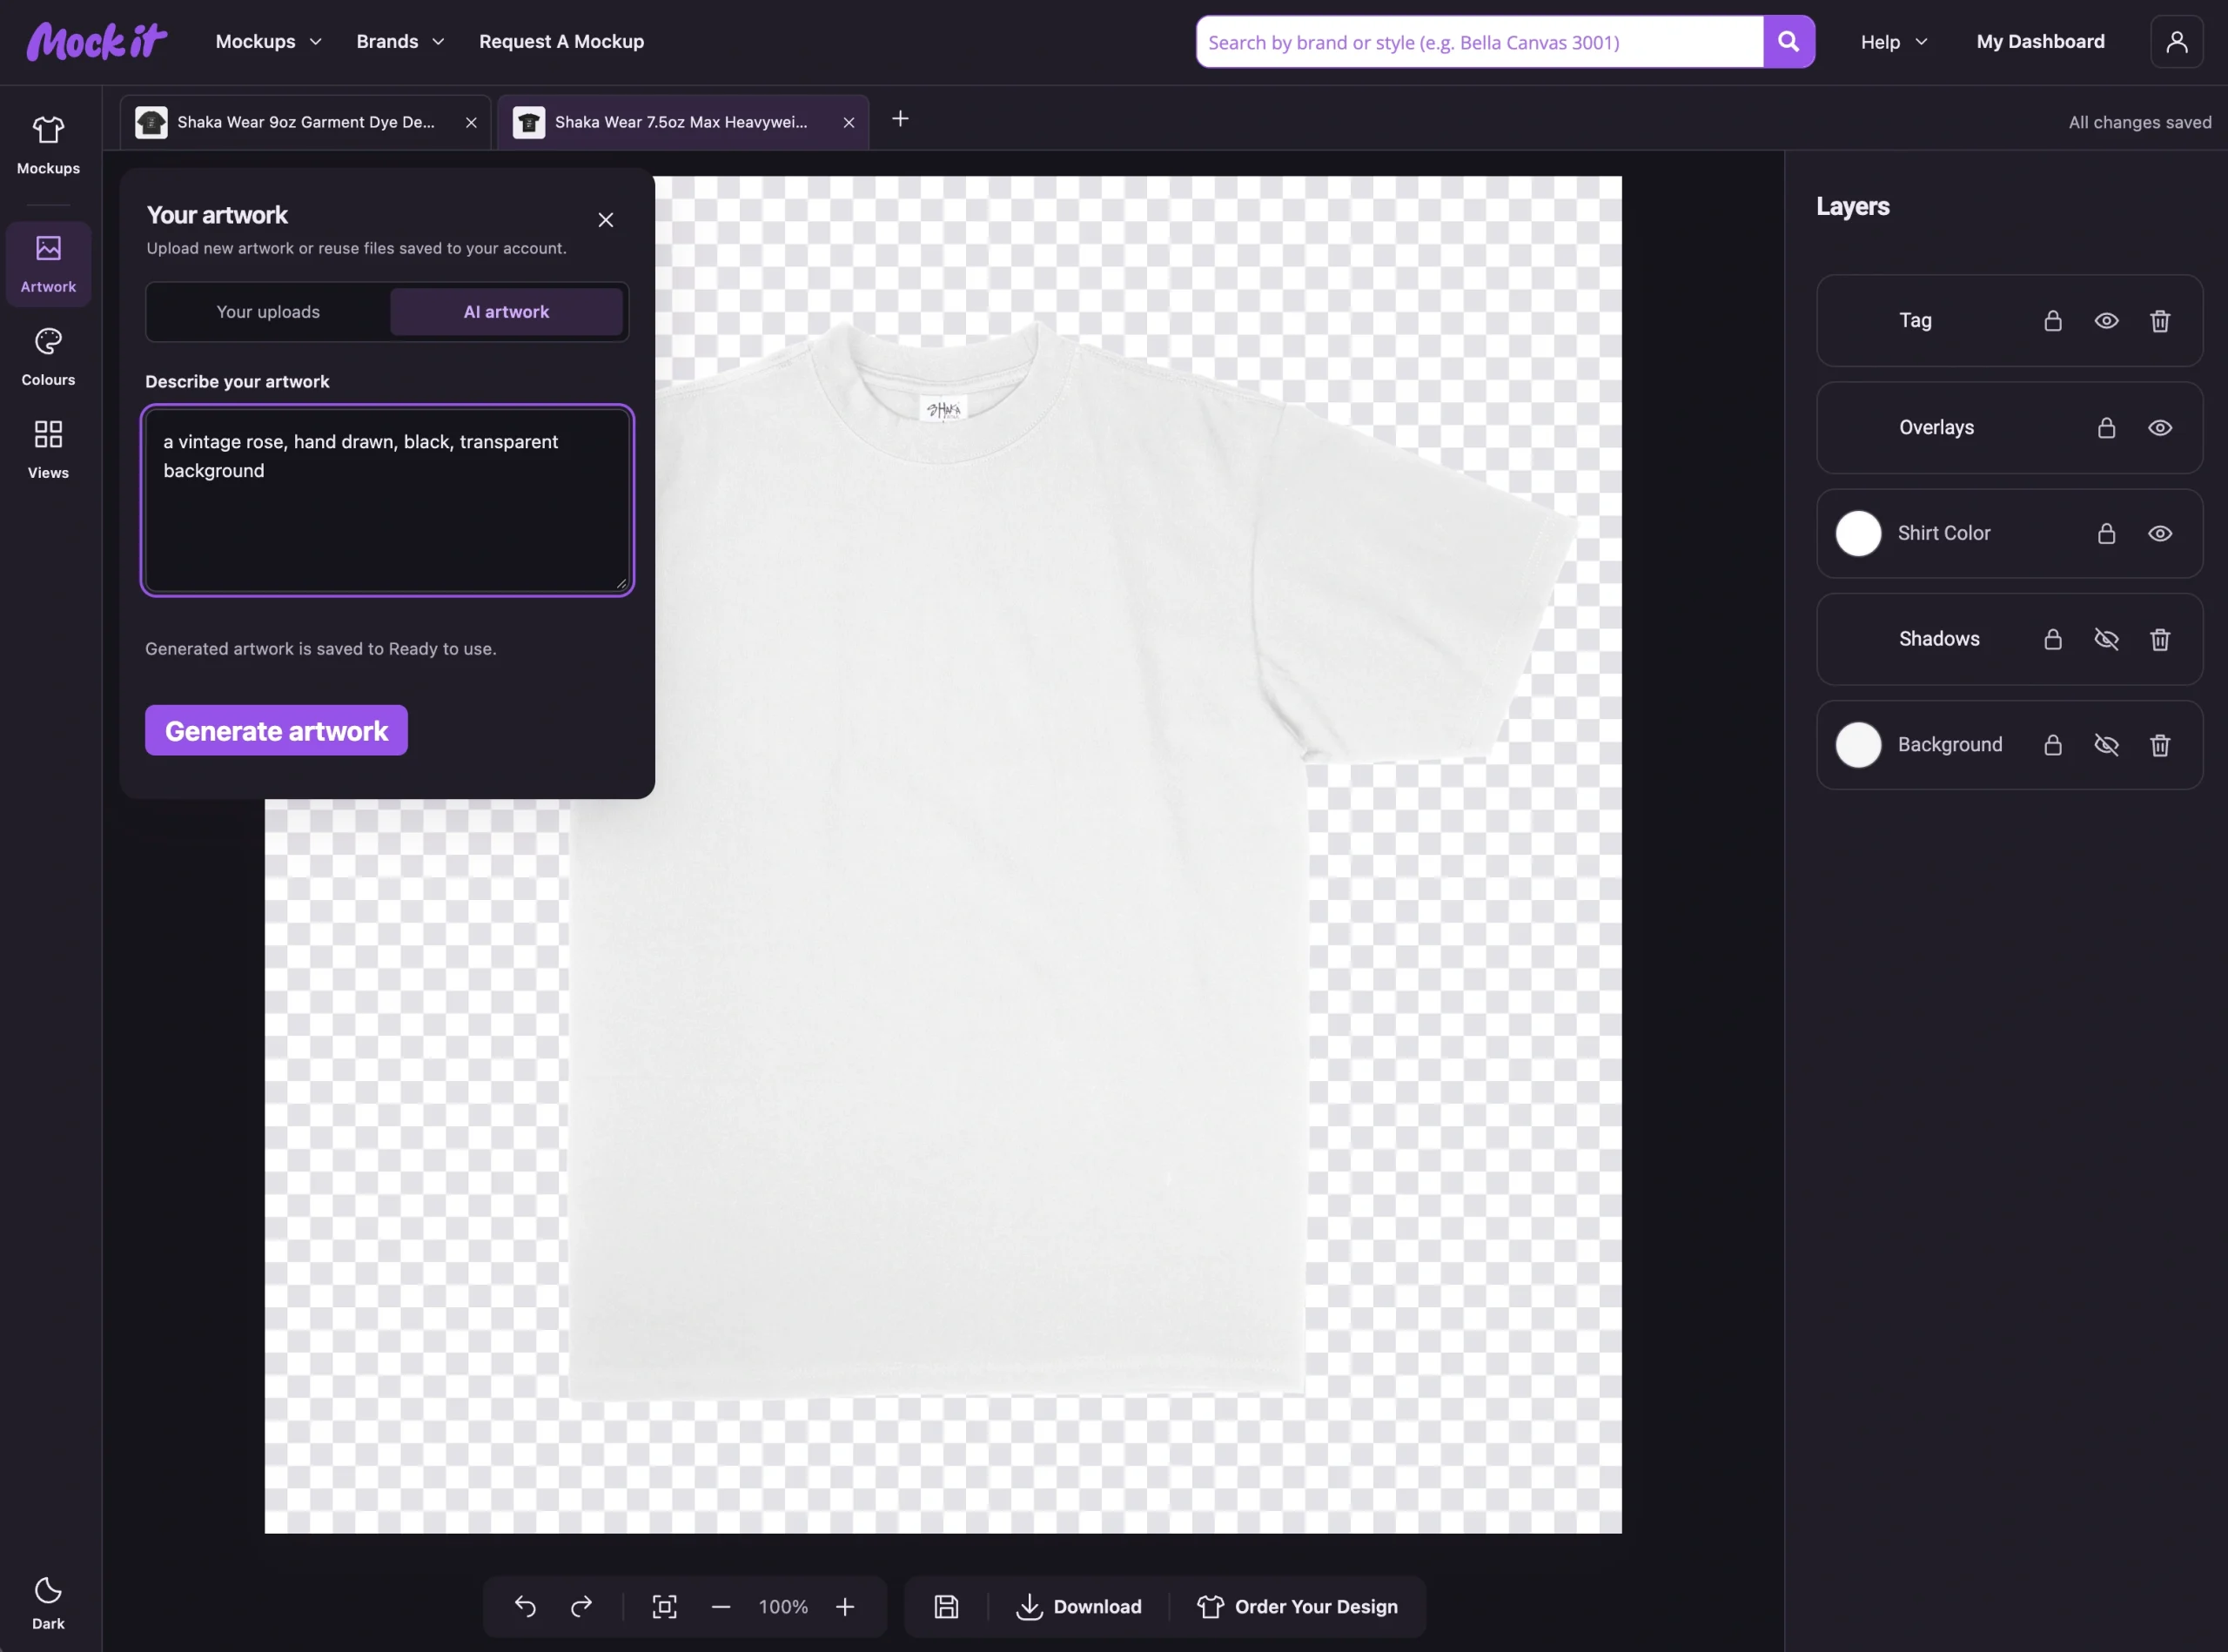This screenshot has height=1652, width=2228.
Task: Switch to Your uploads tab
Action: [x=268, y=312]
